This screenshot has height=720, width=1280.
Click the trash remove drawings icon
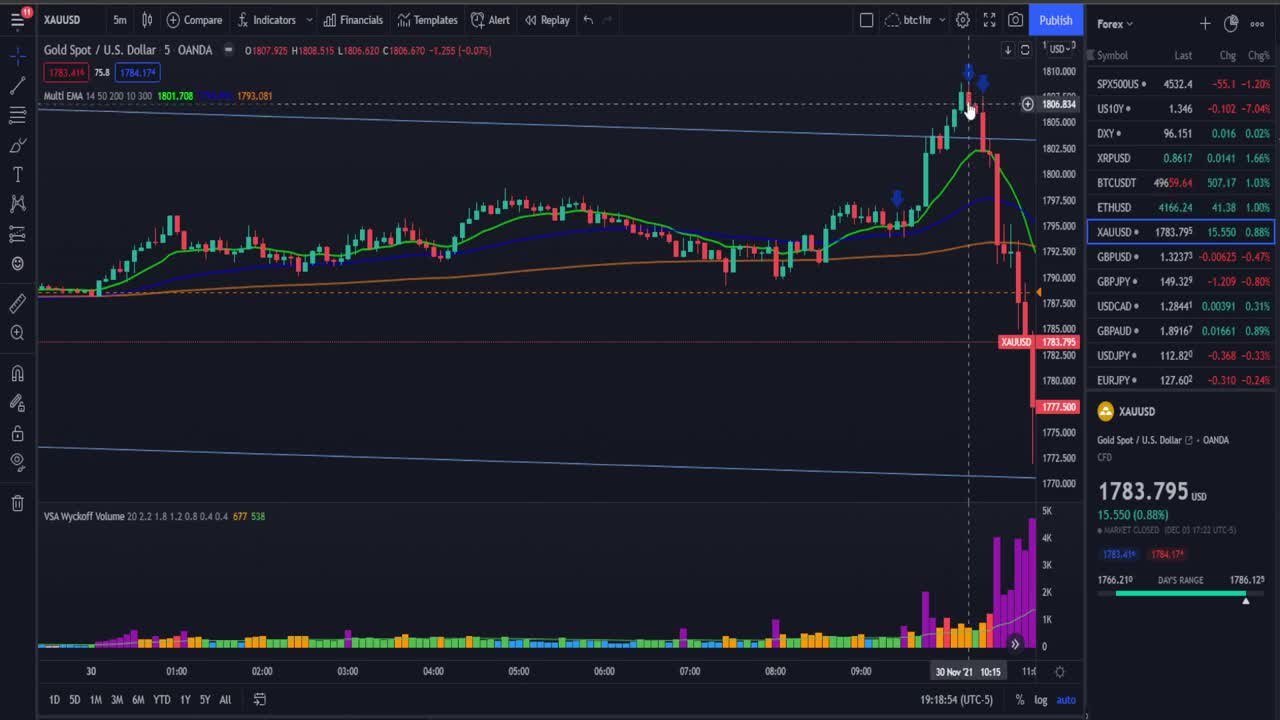(17, 503)
